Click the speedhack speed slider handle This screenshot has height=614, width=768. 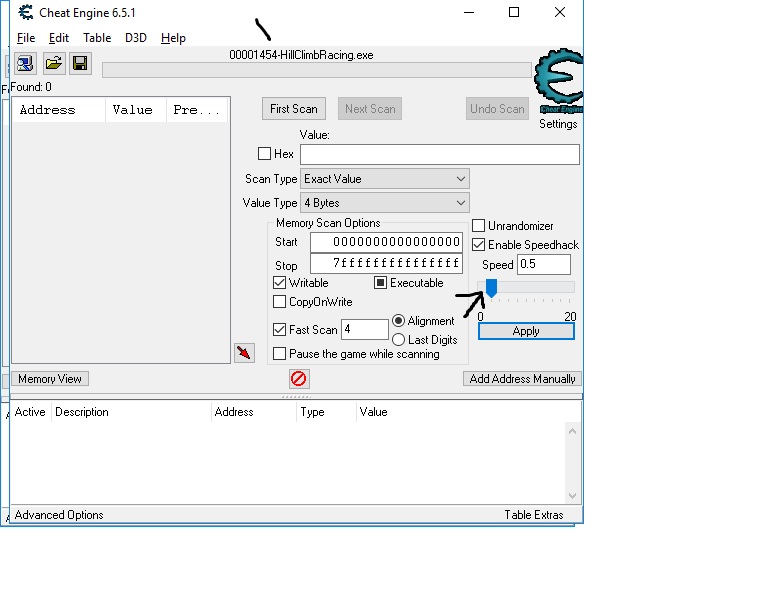coord(491,288)
